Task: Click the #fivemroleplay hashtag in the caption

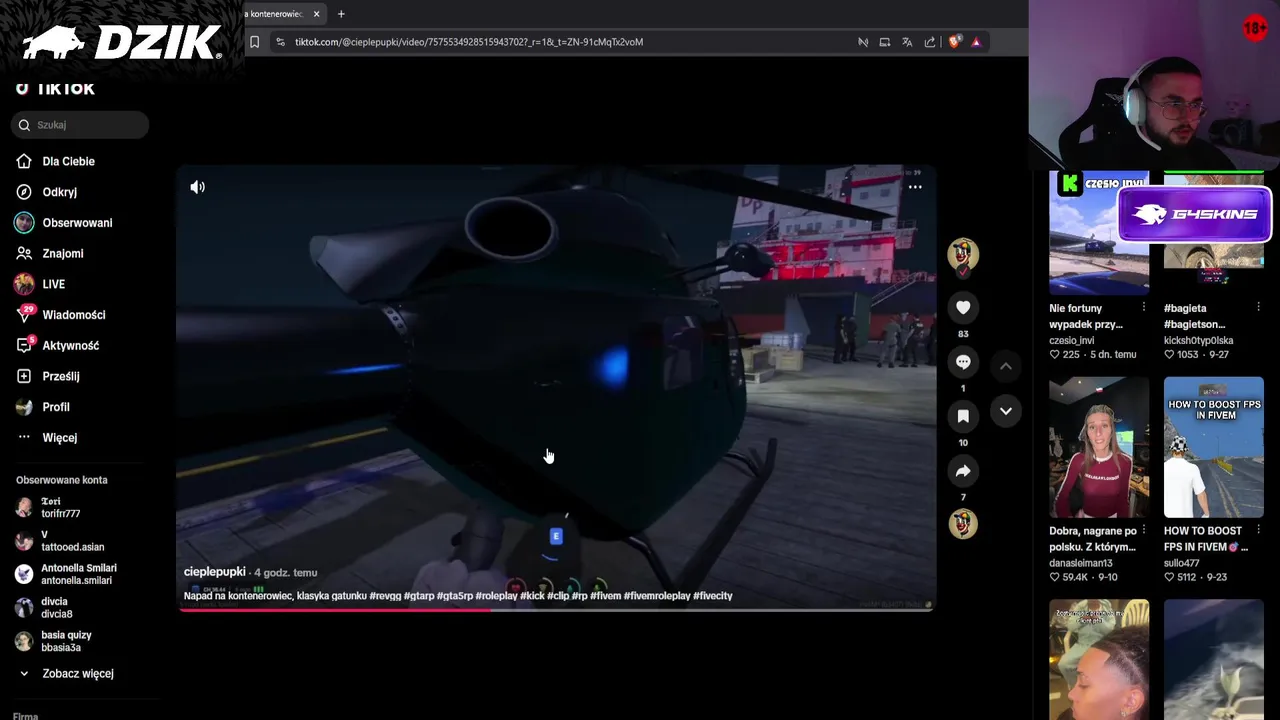Action: tap(657, 596)
